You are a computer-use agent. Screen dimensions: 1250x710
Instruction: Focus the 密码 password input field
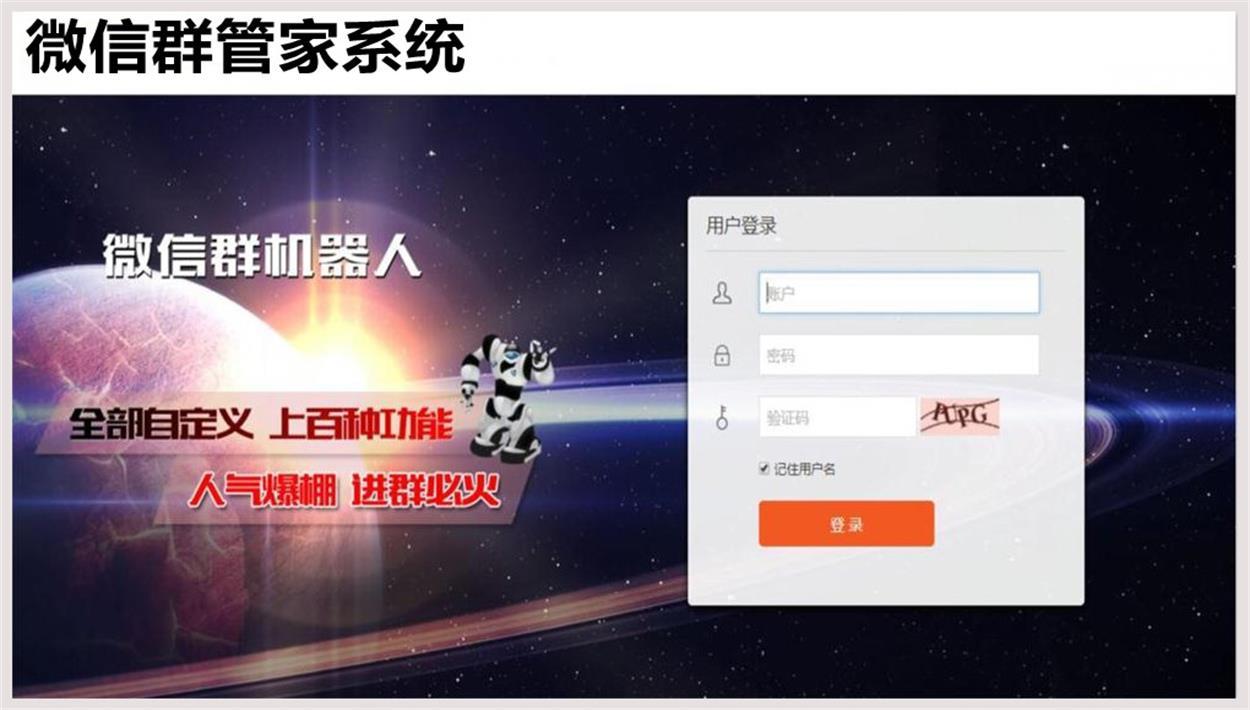tap(899, 355)
